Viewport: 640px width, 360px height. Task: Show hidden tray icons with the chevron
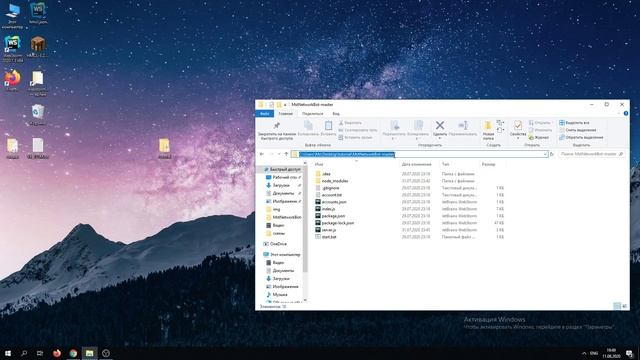coord(584,353)
